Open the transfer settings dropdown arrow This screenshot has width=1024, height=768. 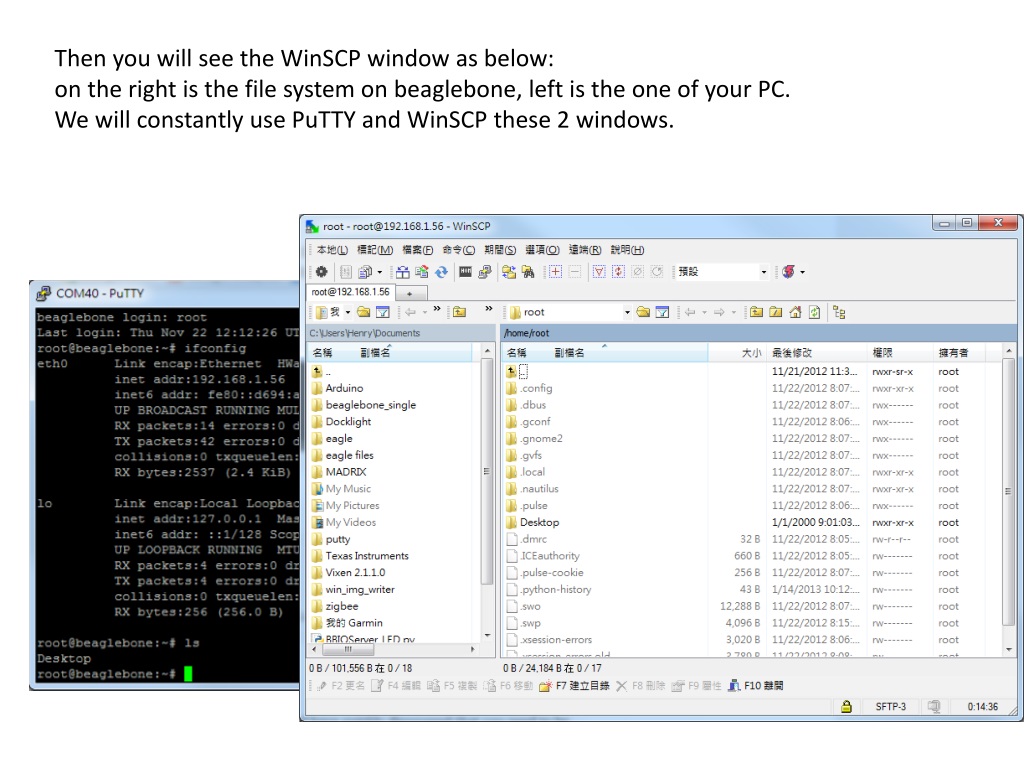tap(379, 272)
